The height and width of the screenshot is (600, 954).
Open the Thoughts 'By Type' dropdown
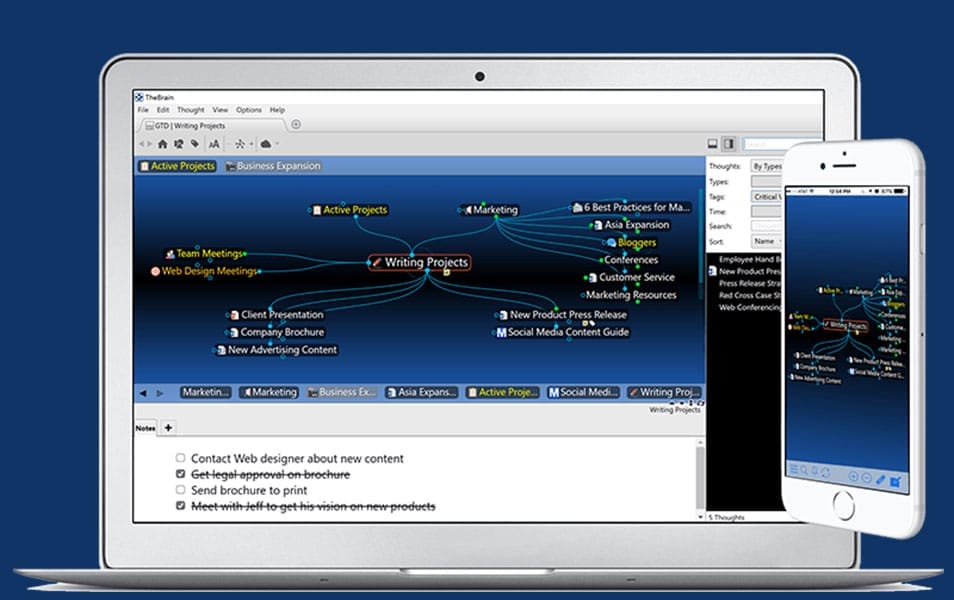(767, 166)
